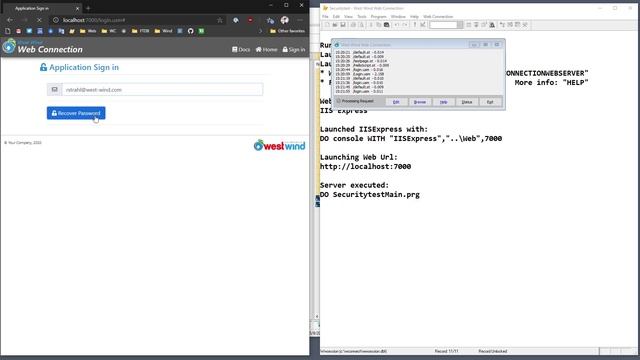This screenshot has width=640, height=360.
Task: Click the Undo icon in FoxPro toolbar
Action: (x=396, y=25)
